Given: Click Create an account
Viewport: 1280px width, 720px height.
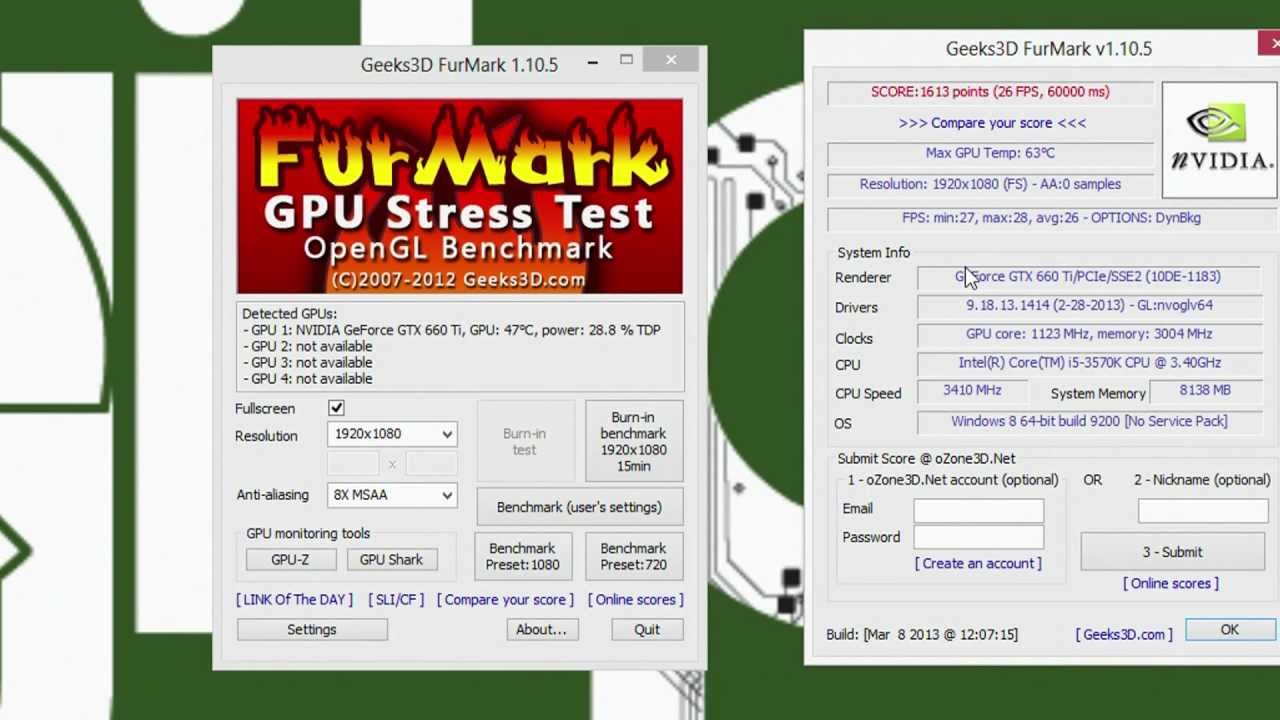Looking at the screenshot, I should coord(977,563).
